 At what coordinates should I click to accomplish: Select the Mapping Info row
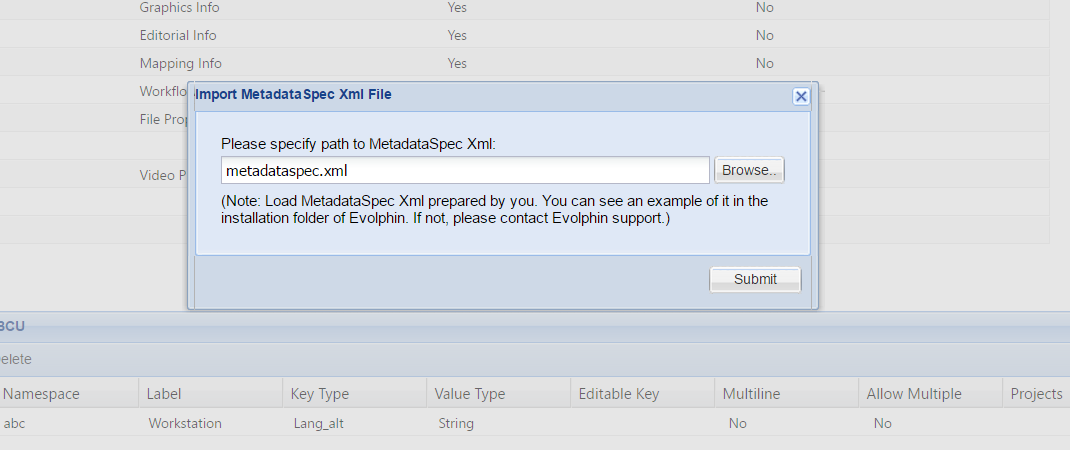[x=524, y=63]
